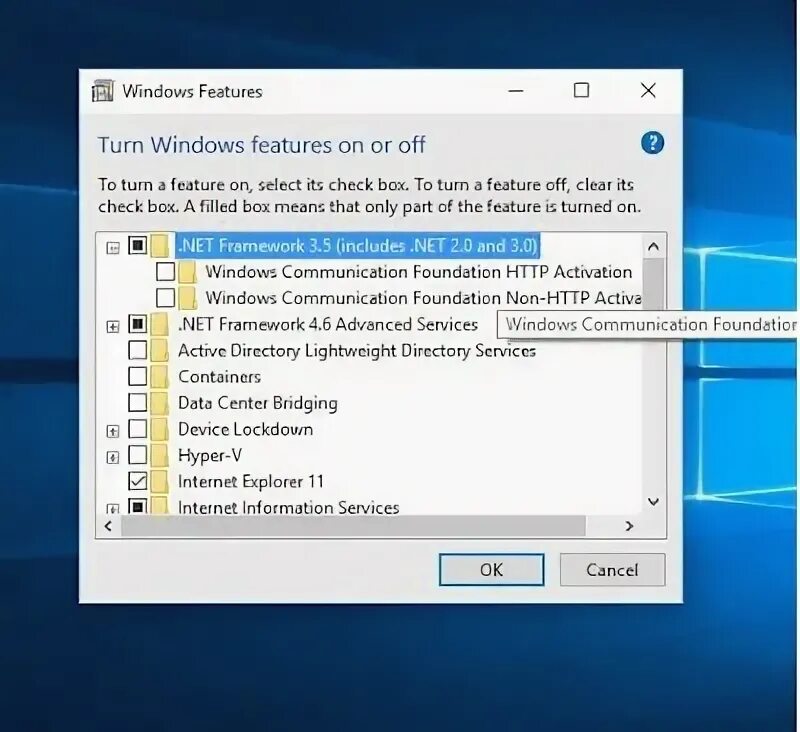Toggle the Internet Information Services checkbox

pos(137,506)
